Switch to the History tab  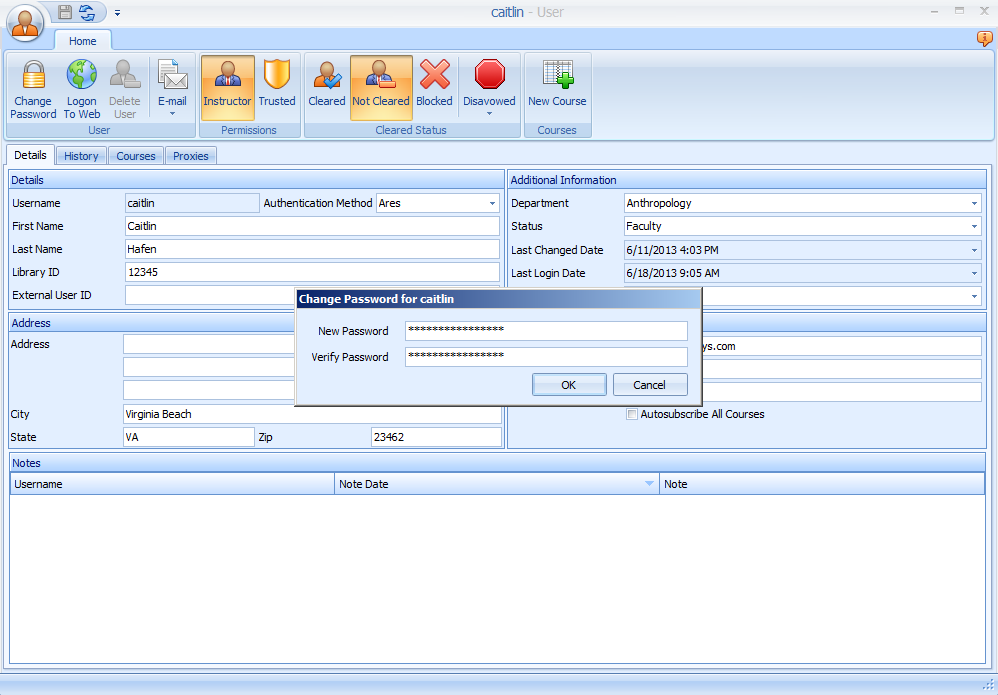(x=81, y=156)
